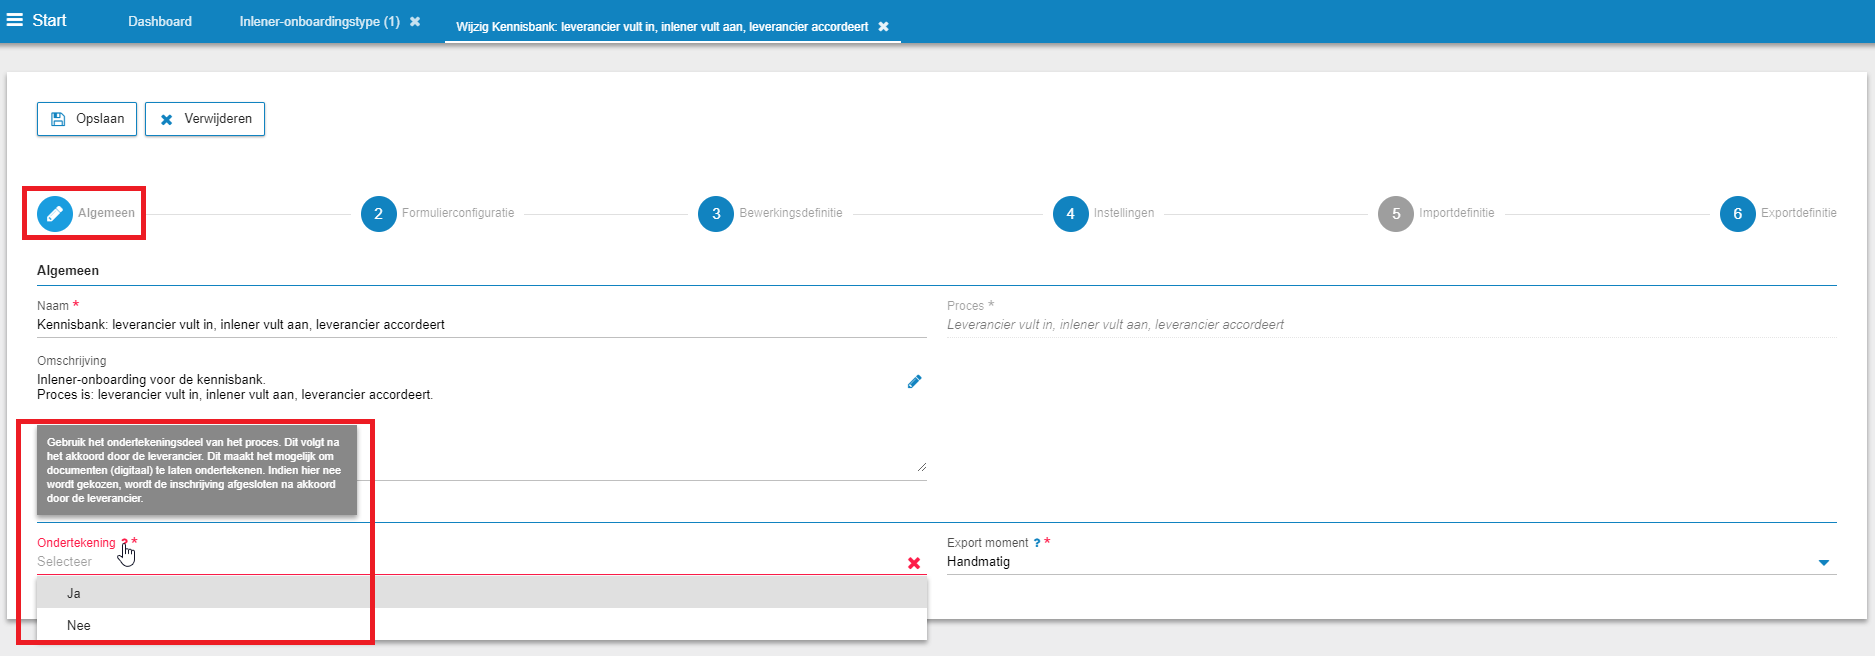This screenshot has width=1875, height=656.
Task: Choose Ja in the Ondertekening list
Action: (482, 593)
